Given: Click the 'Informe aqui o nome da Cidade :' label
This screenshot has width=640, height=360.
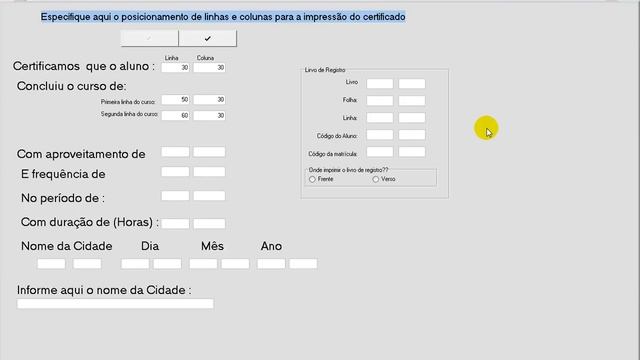Looking at the screenshot, I should click(x=104, y=290).
